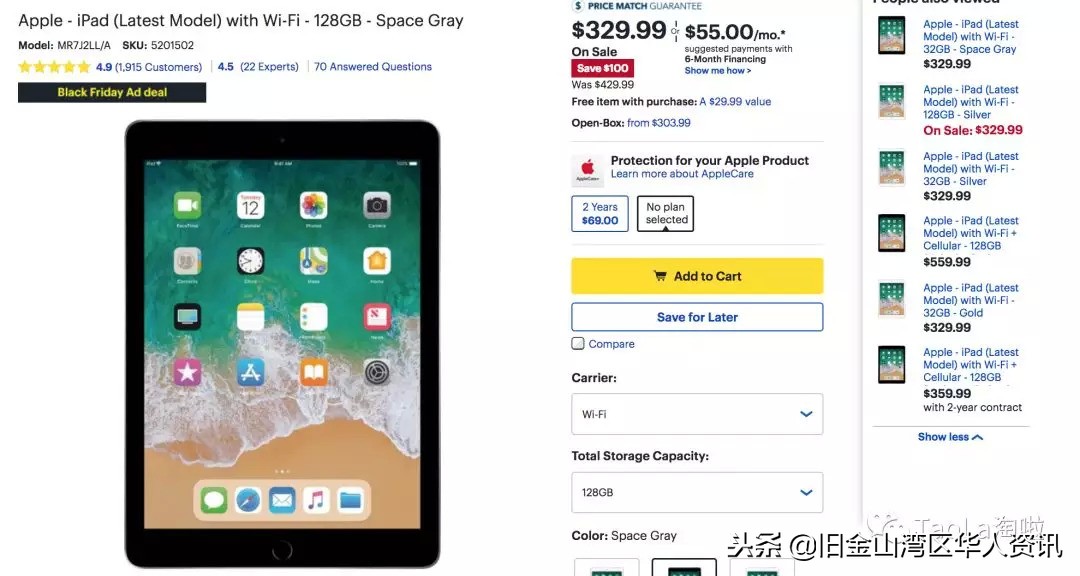The image size is (1080, 576).
Task: Click the Price Match Guarantee dollar icon
Action: [578, 6]
